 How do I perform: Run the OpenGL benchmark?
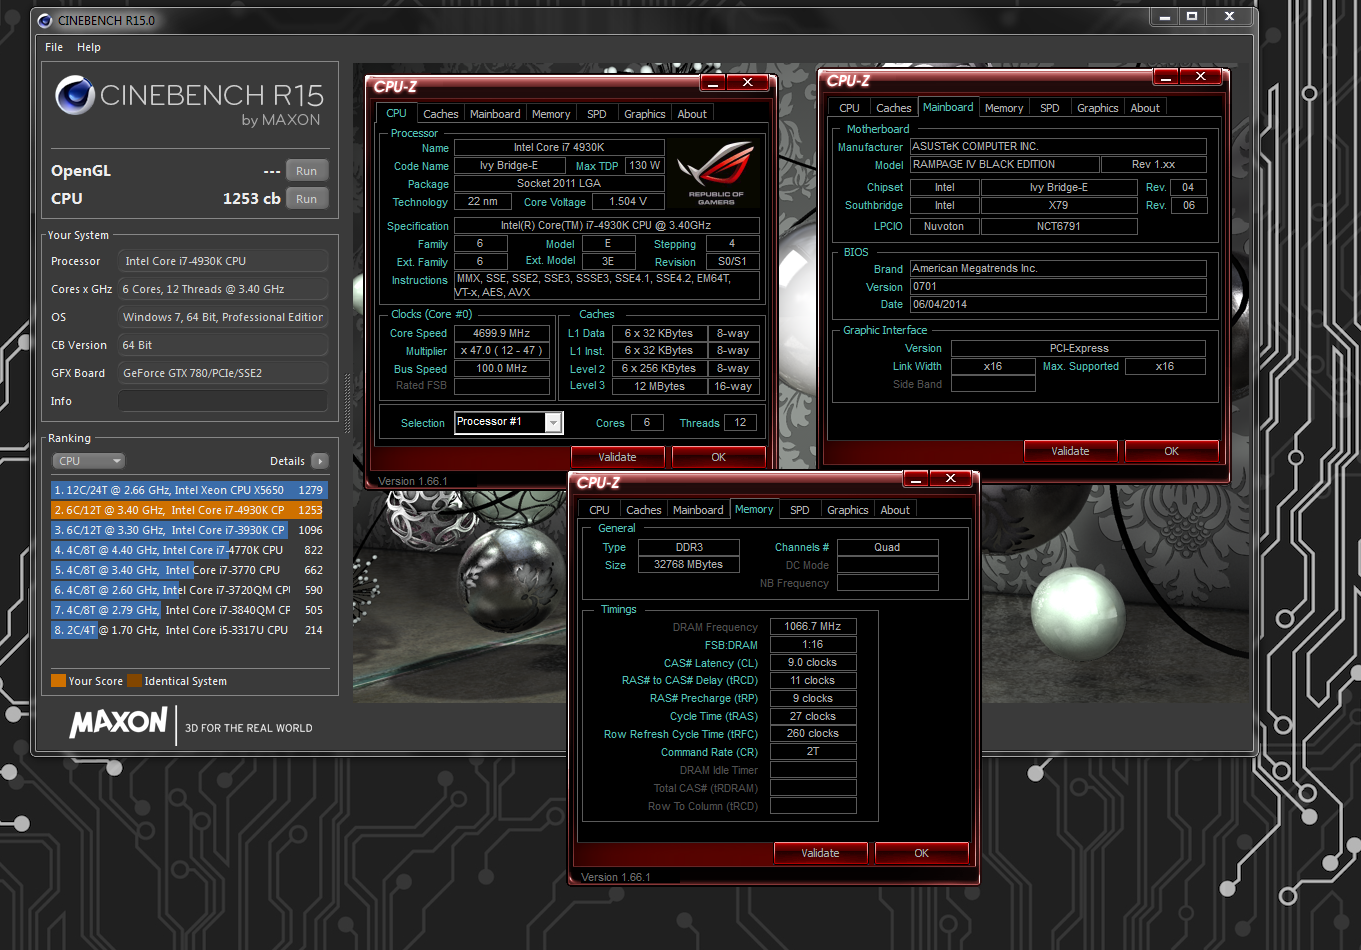(307, 171)
